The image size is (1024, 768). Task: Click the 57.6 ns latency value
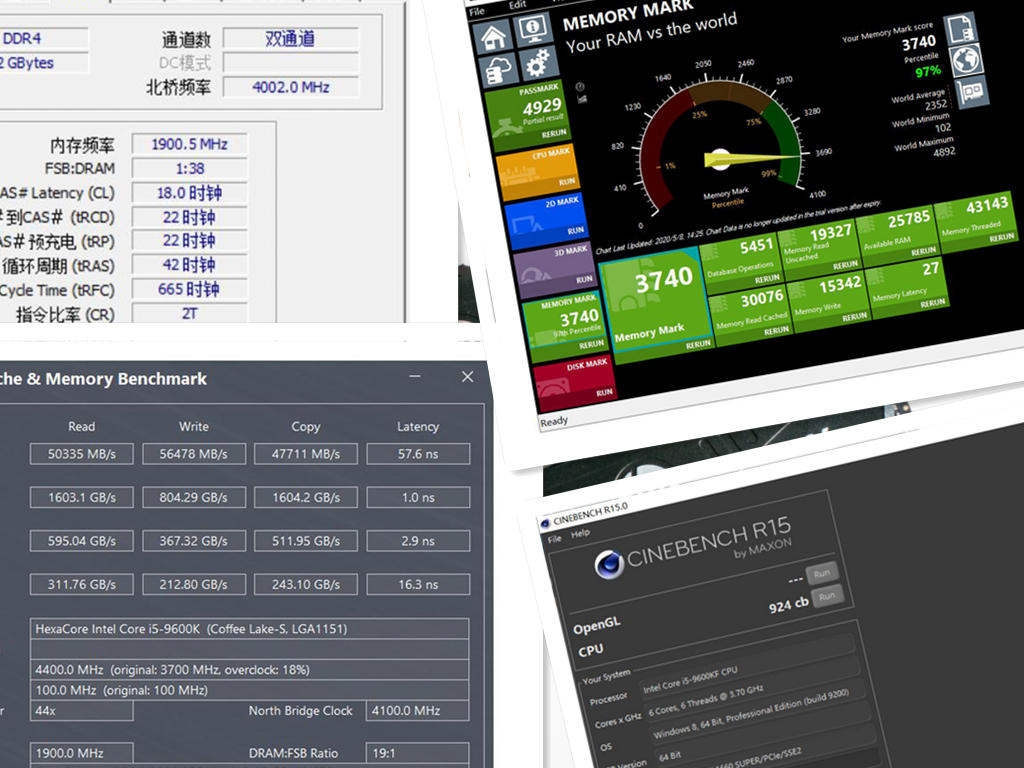[418, 454]
